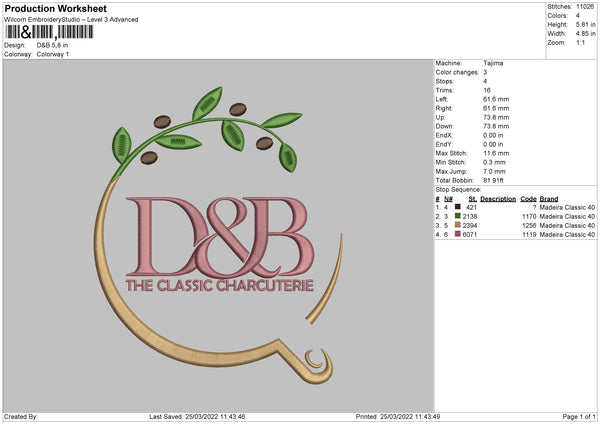Click the stitch count 2394 in stop 3

click(470, 225)
